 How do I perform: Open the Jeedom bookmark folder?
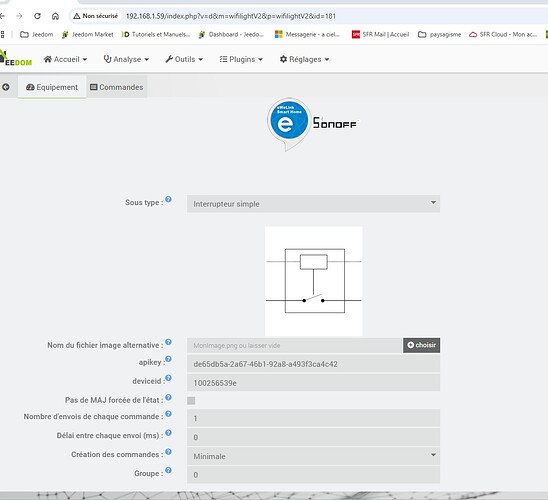(37, 34)
